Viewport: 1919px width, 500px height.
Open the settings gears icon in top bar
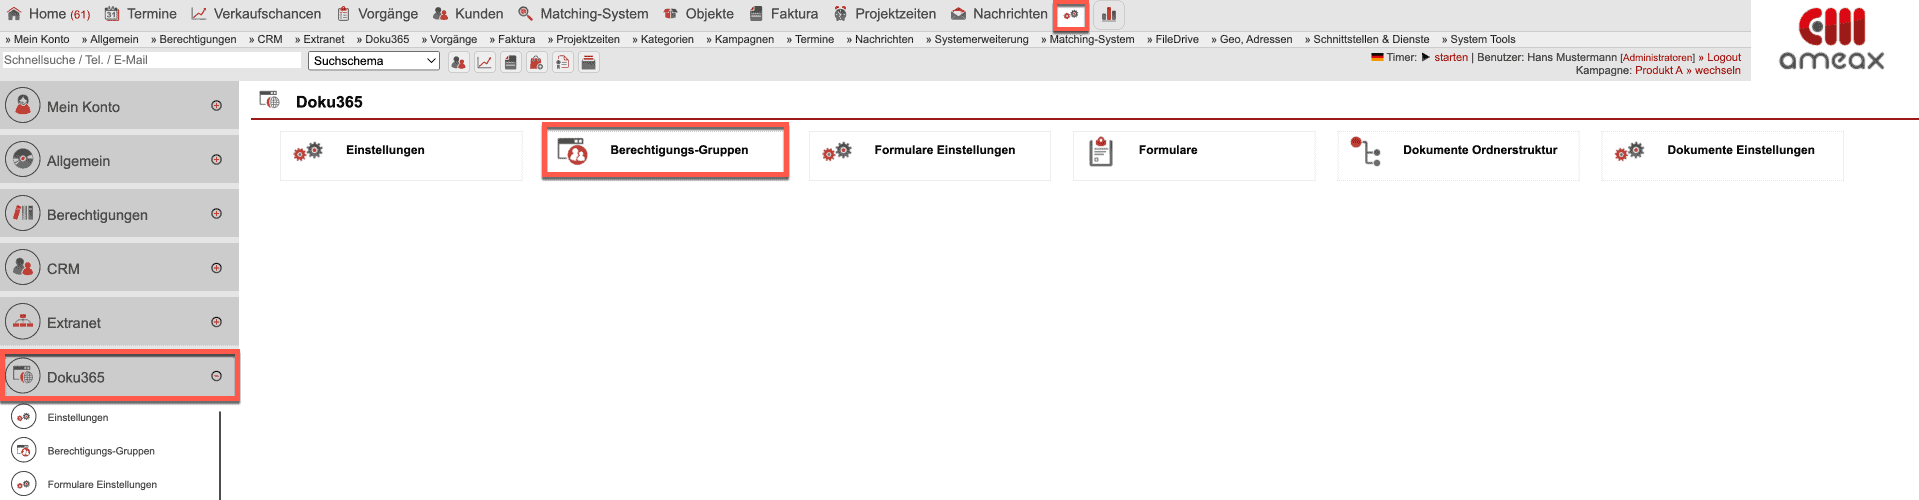coord(1071,15)
